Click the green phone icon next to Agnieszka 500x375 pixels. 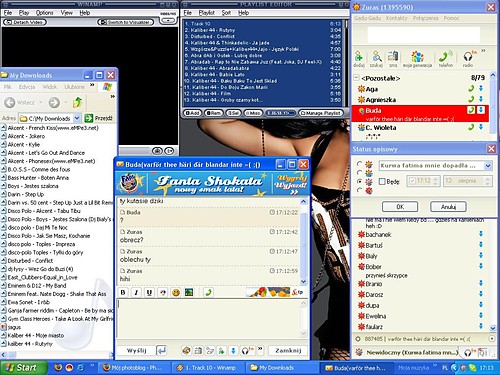(471, 99)
